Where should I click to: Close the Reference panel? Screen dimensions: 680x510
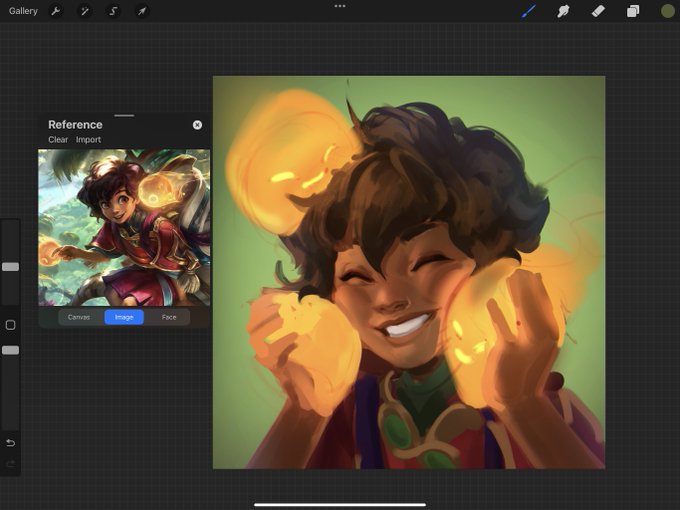197,125
